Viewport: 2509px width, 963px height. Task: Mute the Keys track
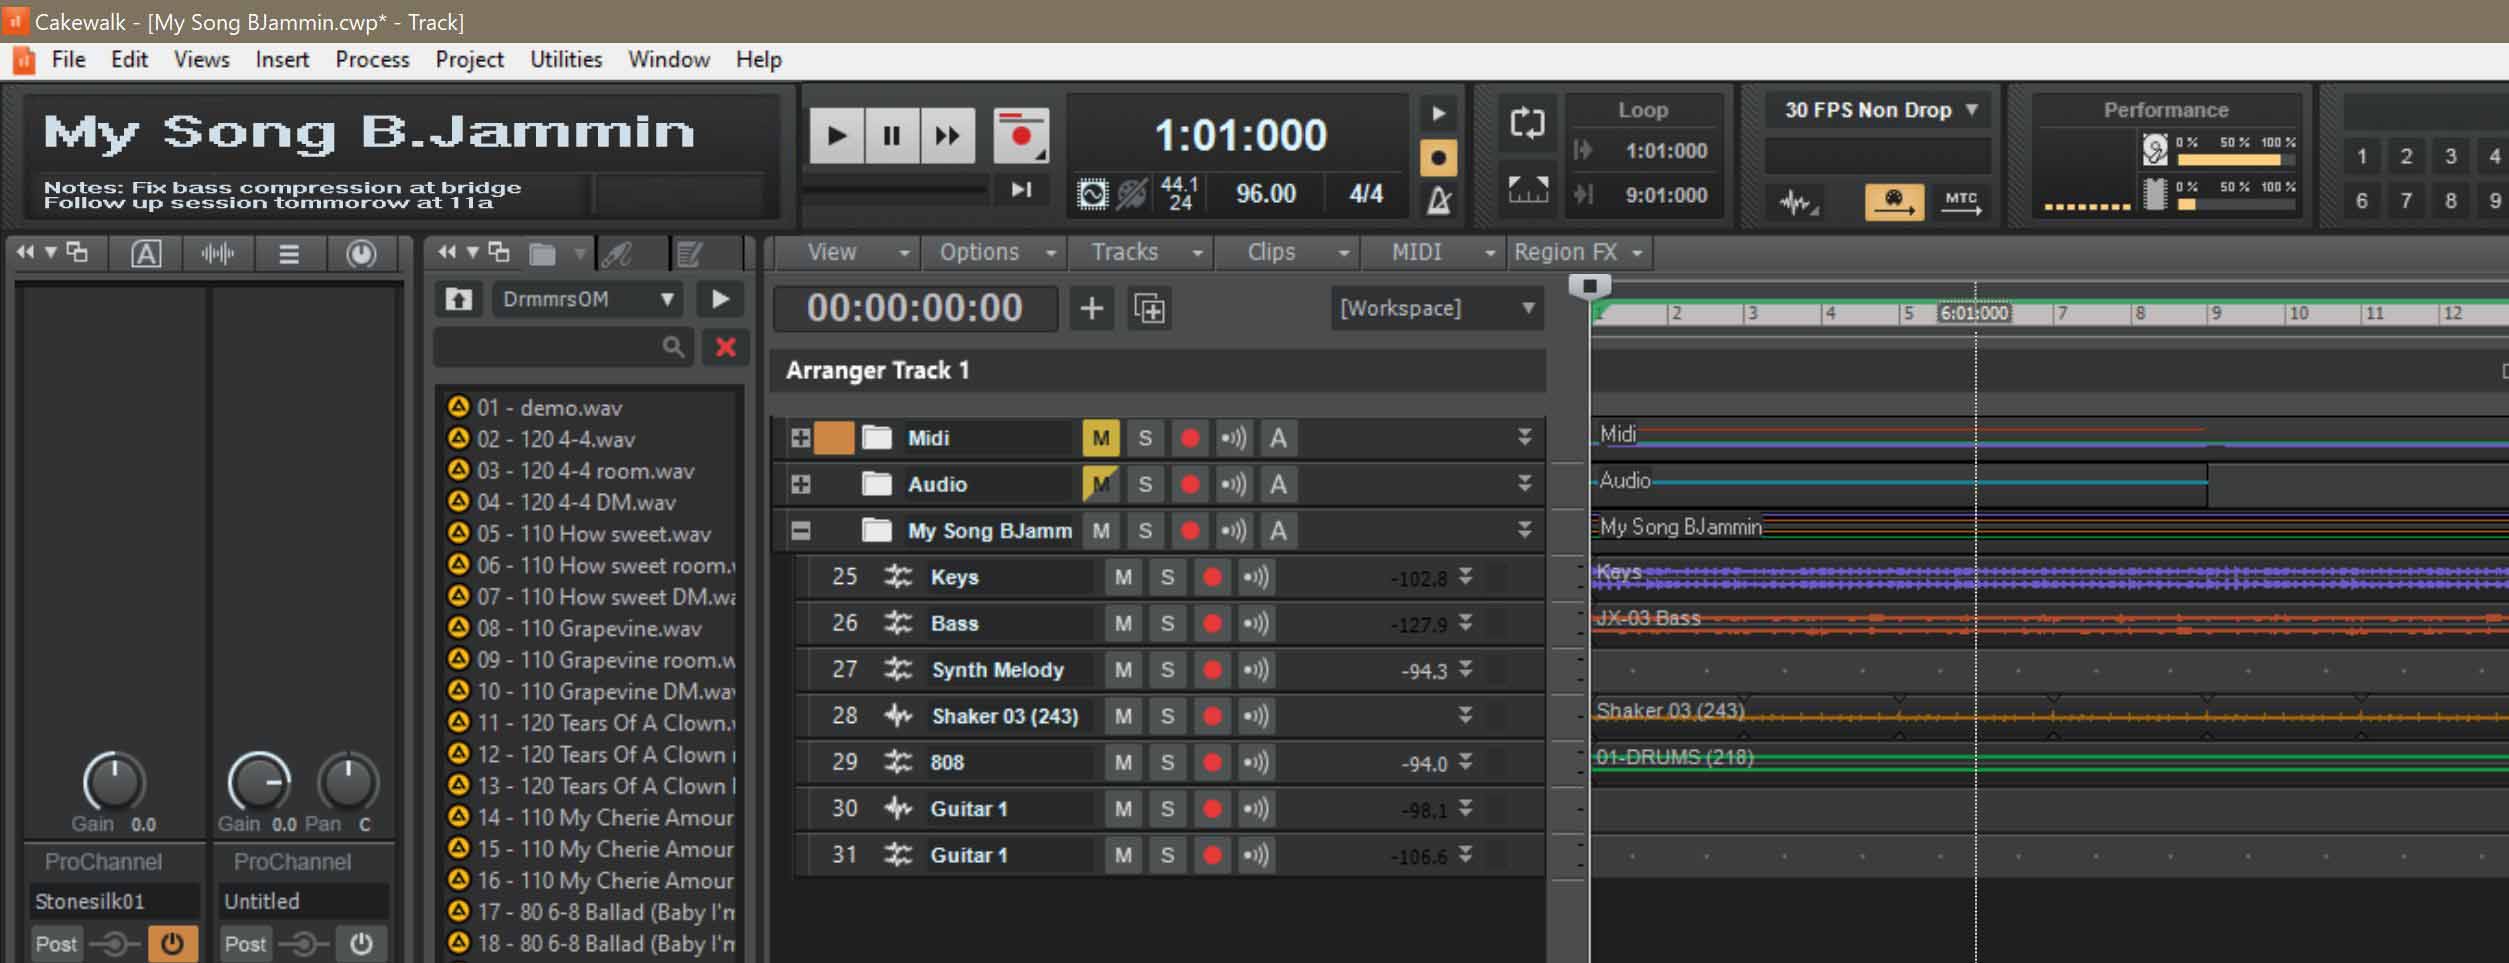(1123, 577)
